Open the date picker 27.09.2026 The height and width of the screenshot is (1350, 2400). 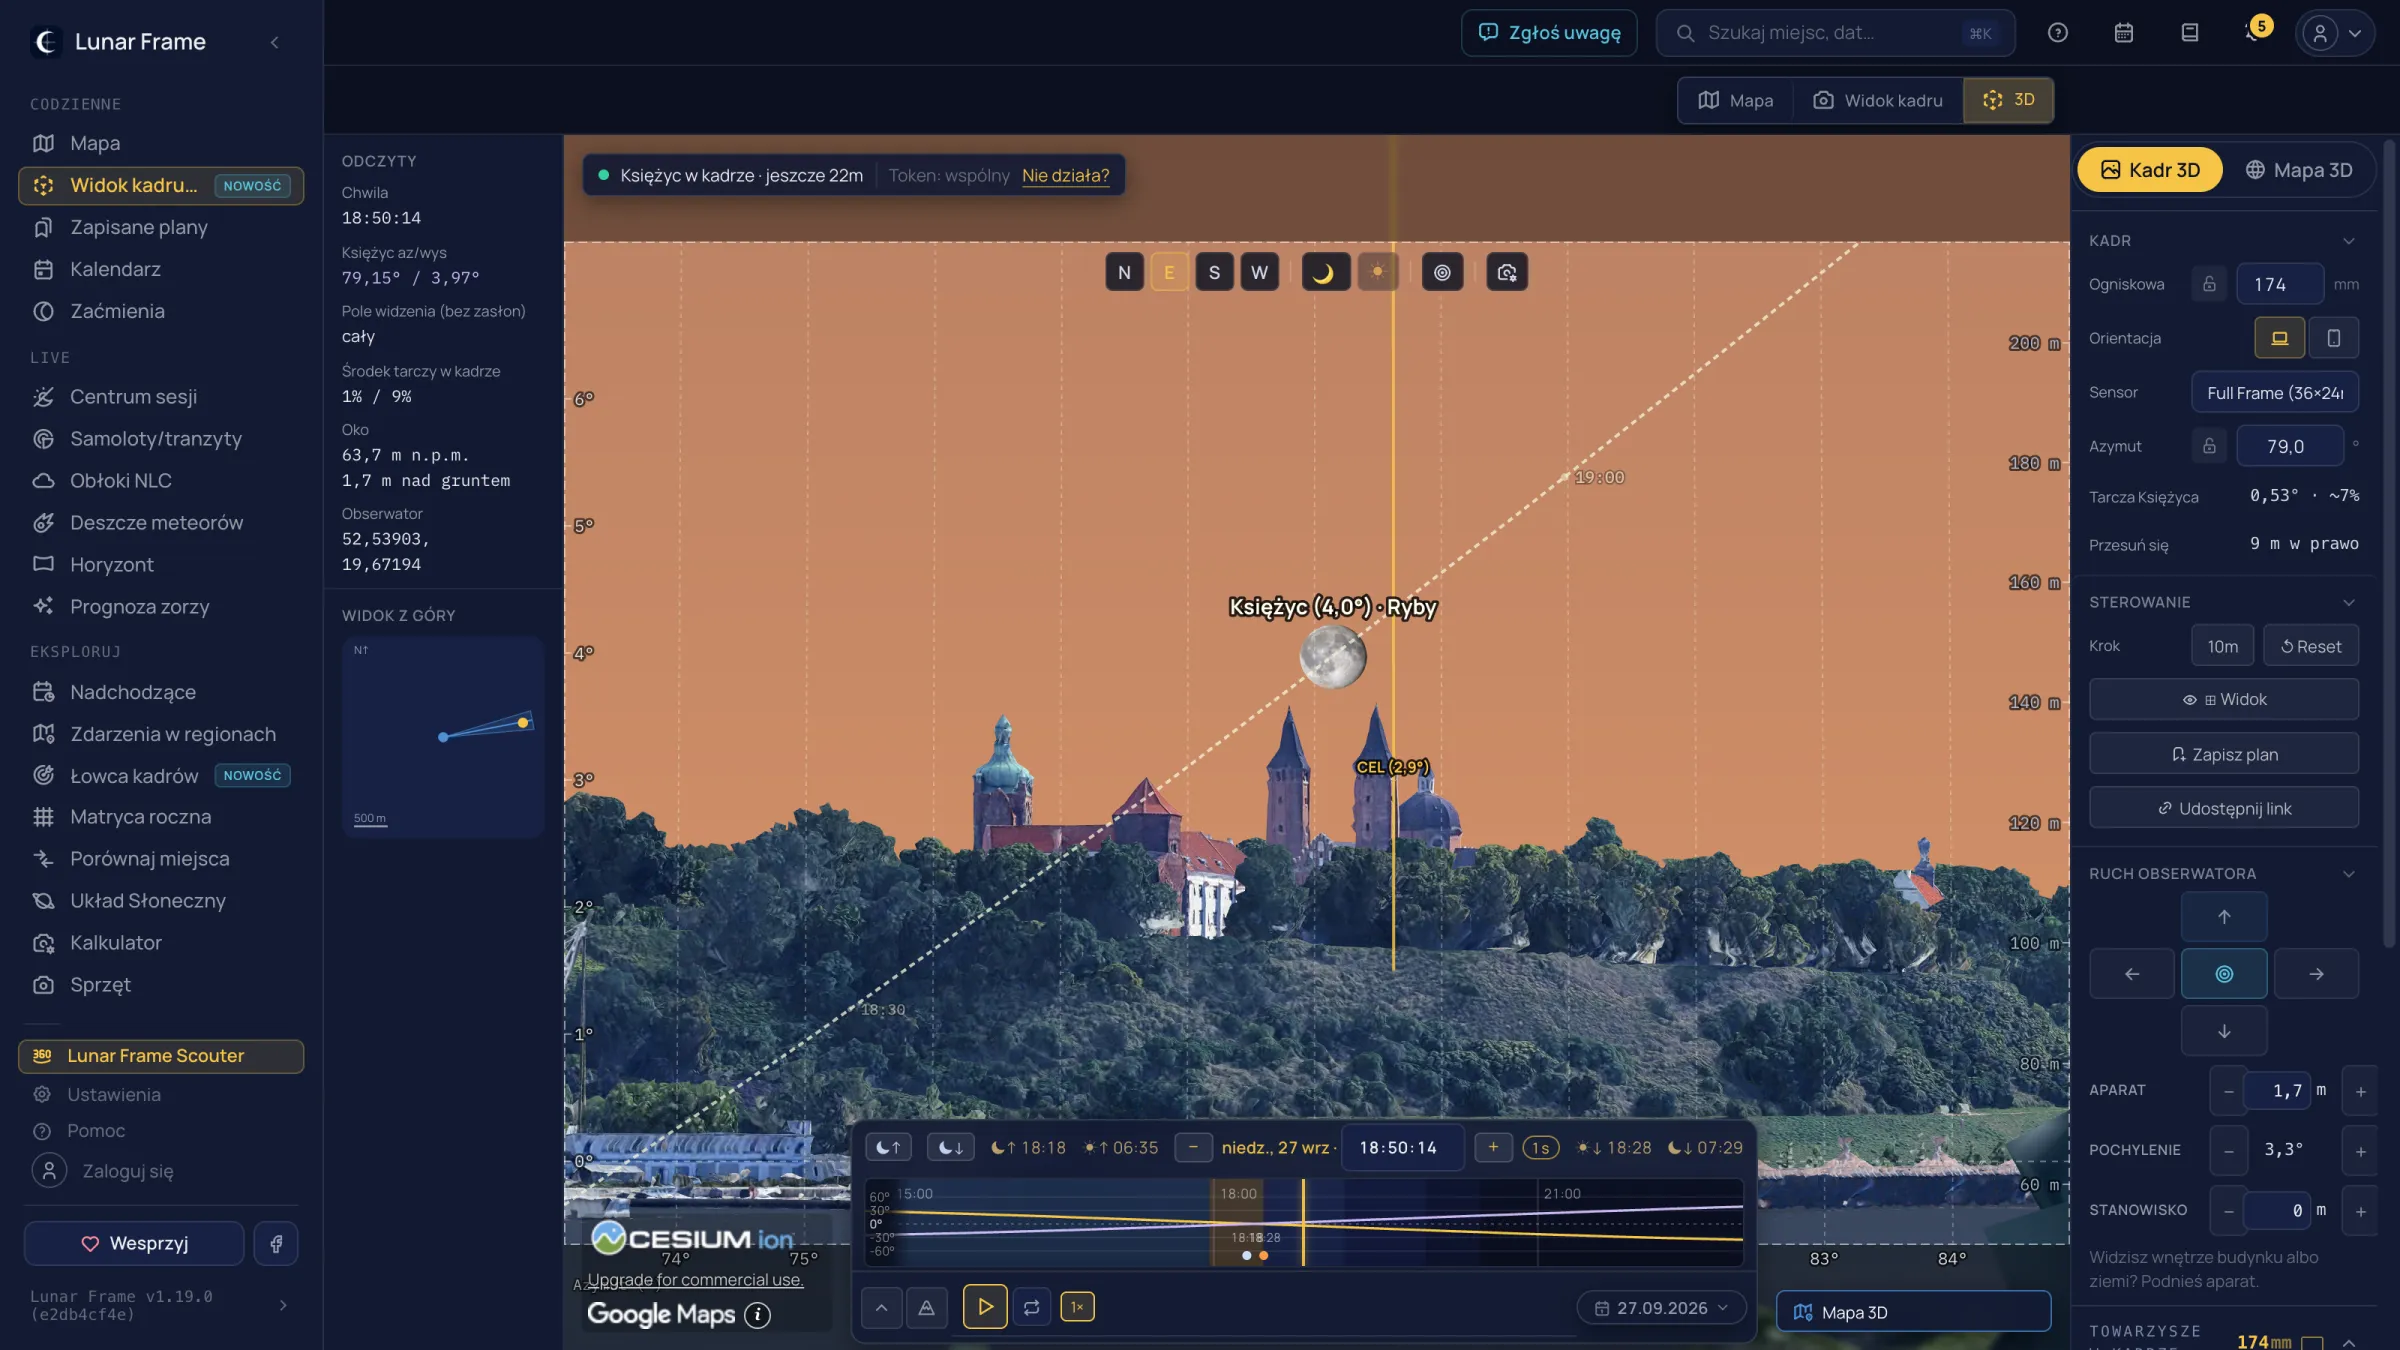(1661, 1308)
